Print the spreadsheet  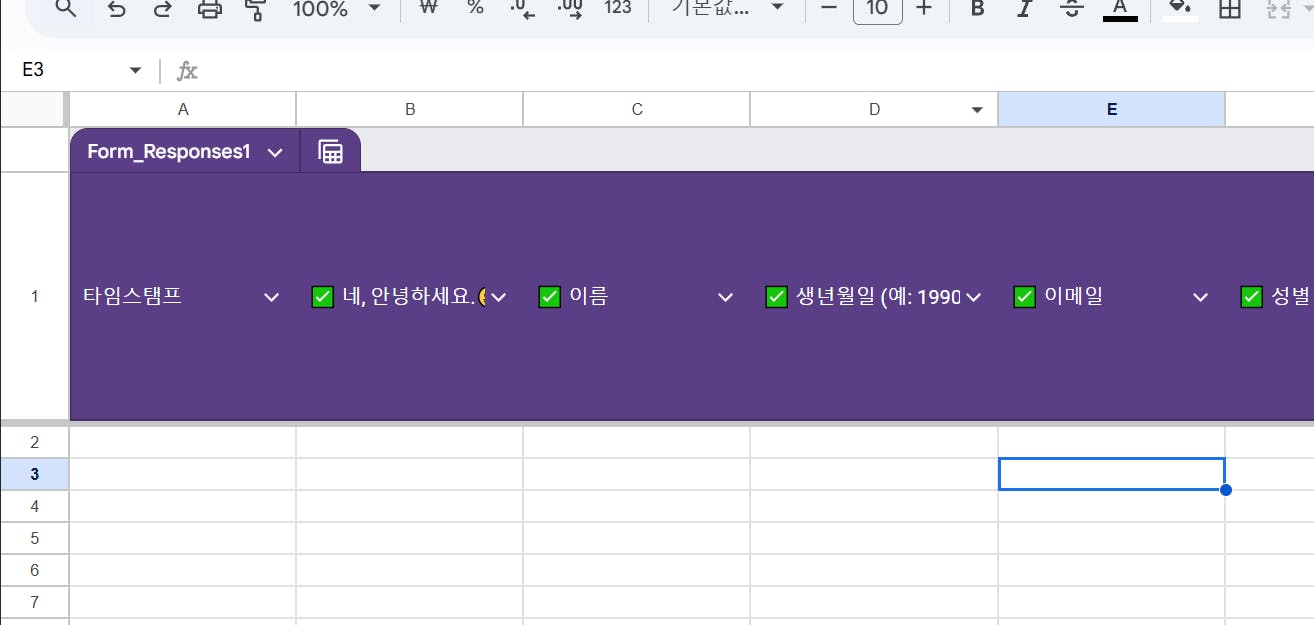tap(209, 8)
